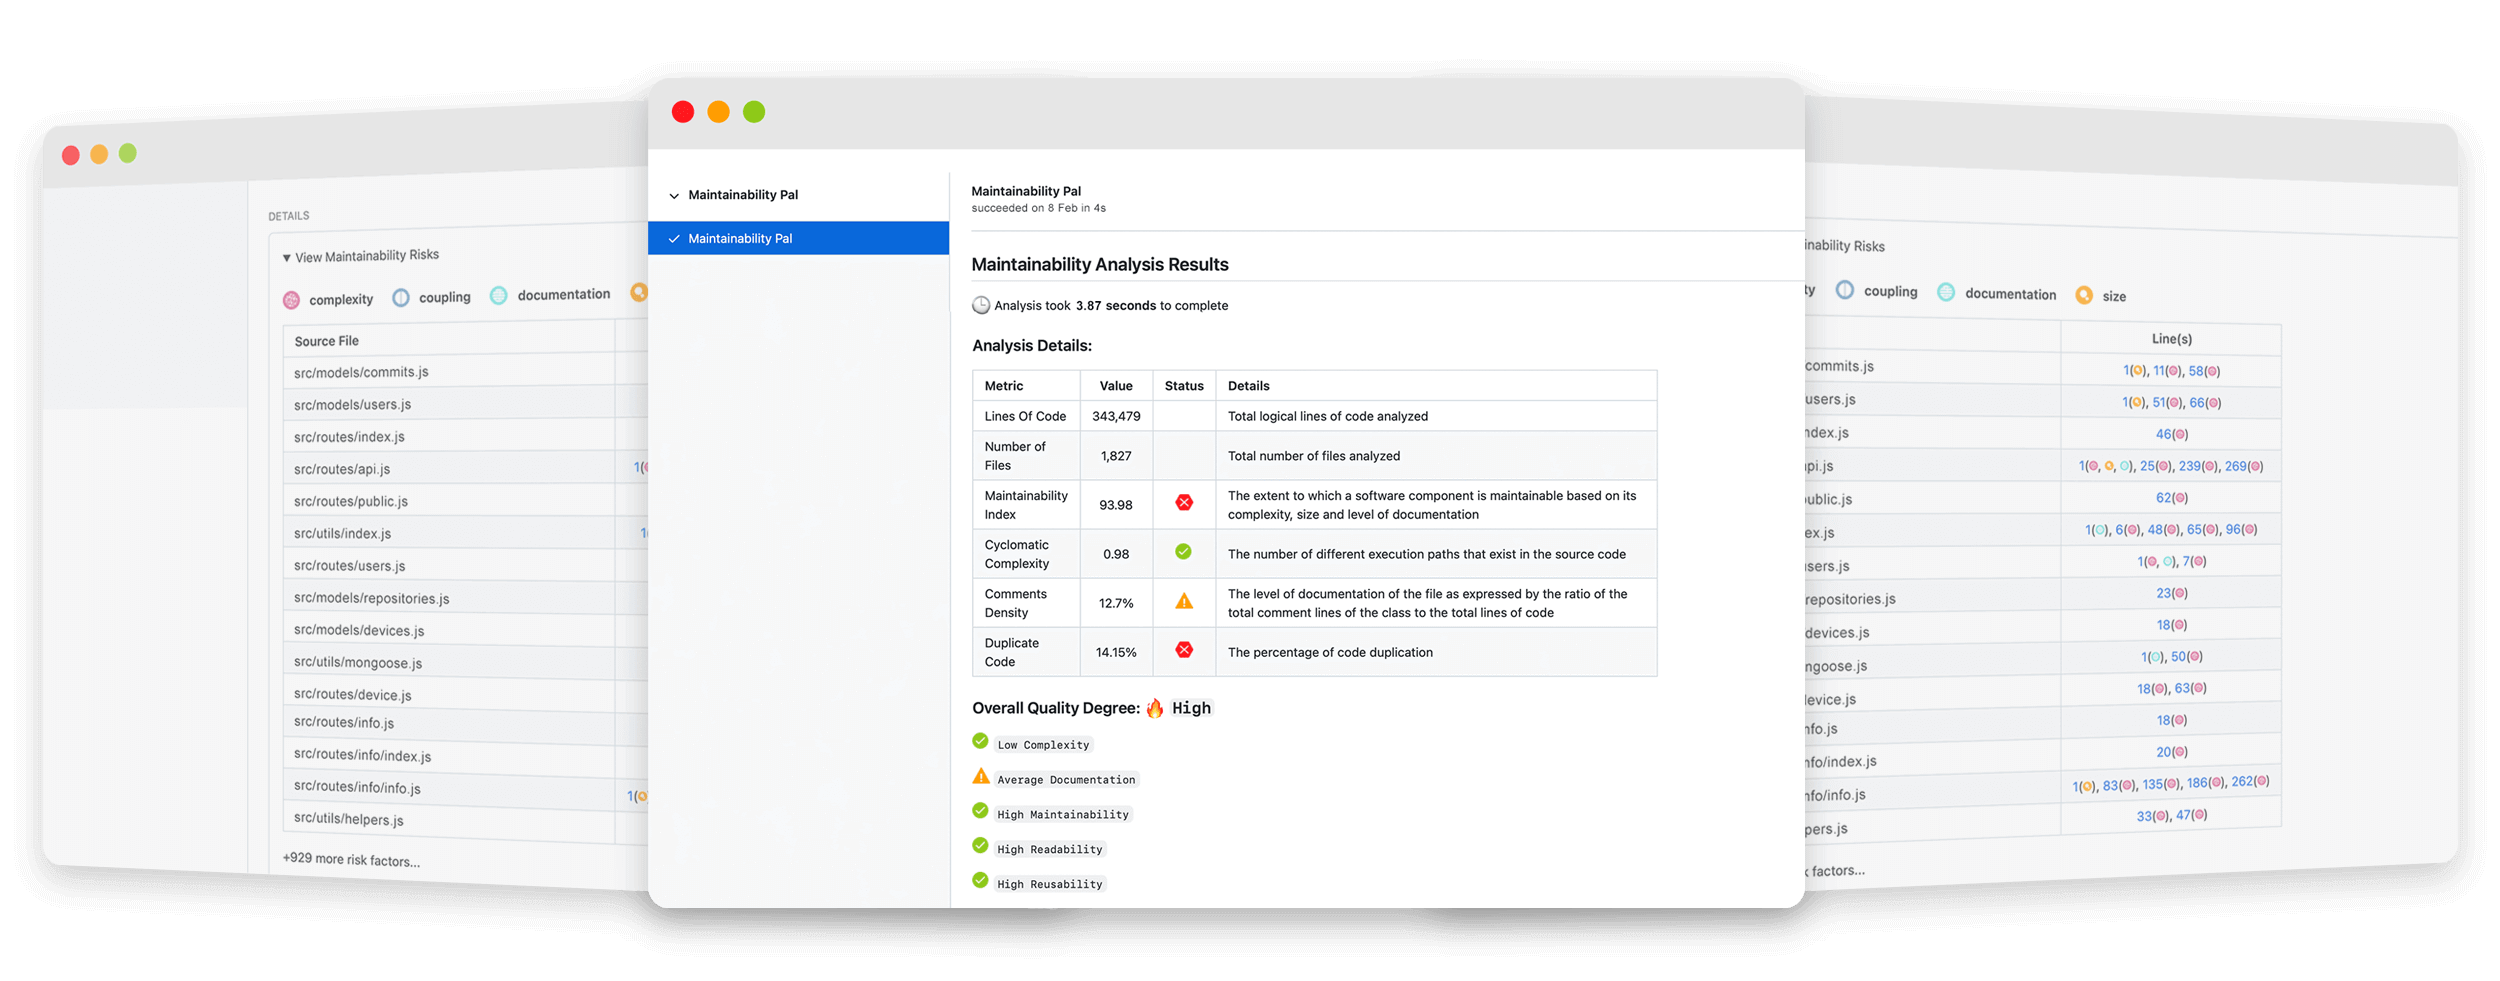Screen dimensions: 2500x981
Task: Select src/models/repositories.js in the left window
Action: click(x=371, y=598)
